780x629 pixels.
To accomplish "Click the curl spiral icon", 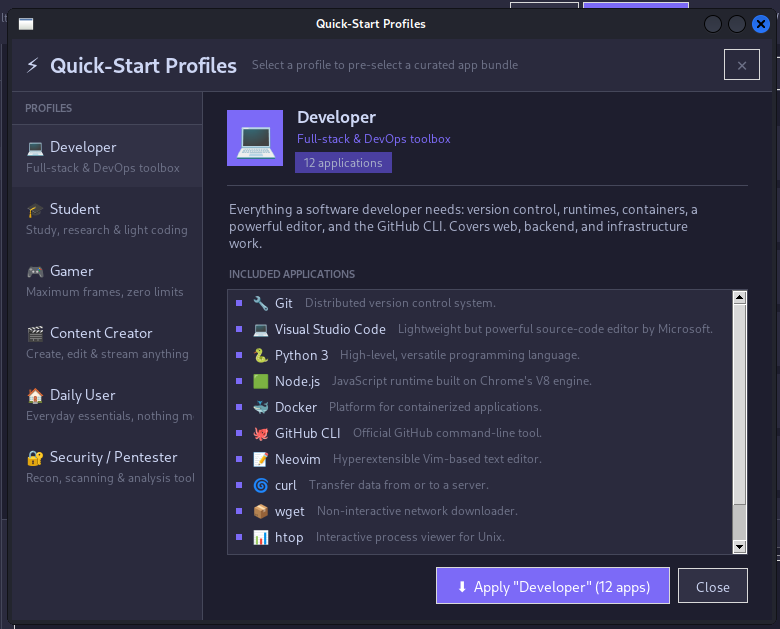I will [261, 485].
